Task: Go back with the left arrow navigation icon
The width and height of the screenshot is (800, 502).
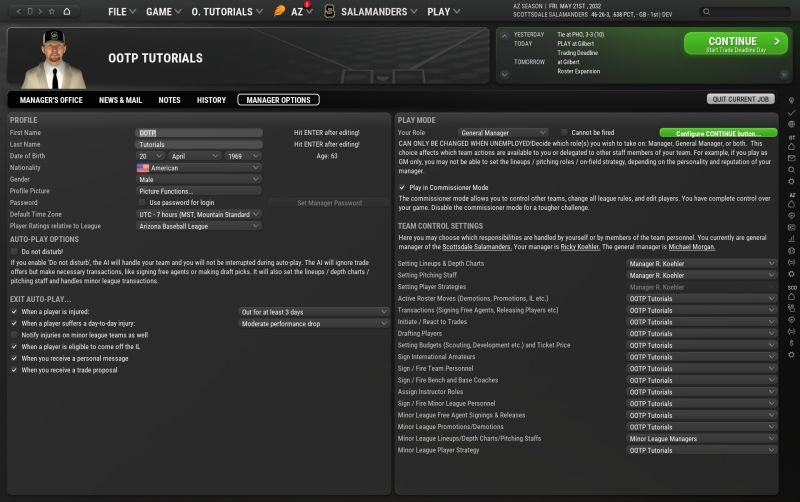Action: click(x=19, y=11)
